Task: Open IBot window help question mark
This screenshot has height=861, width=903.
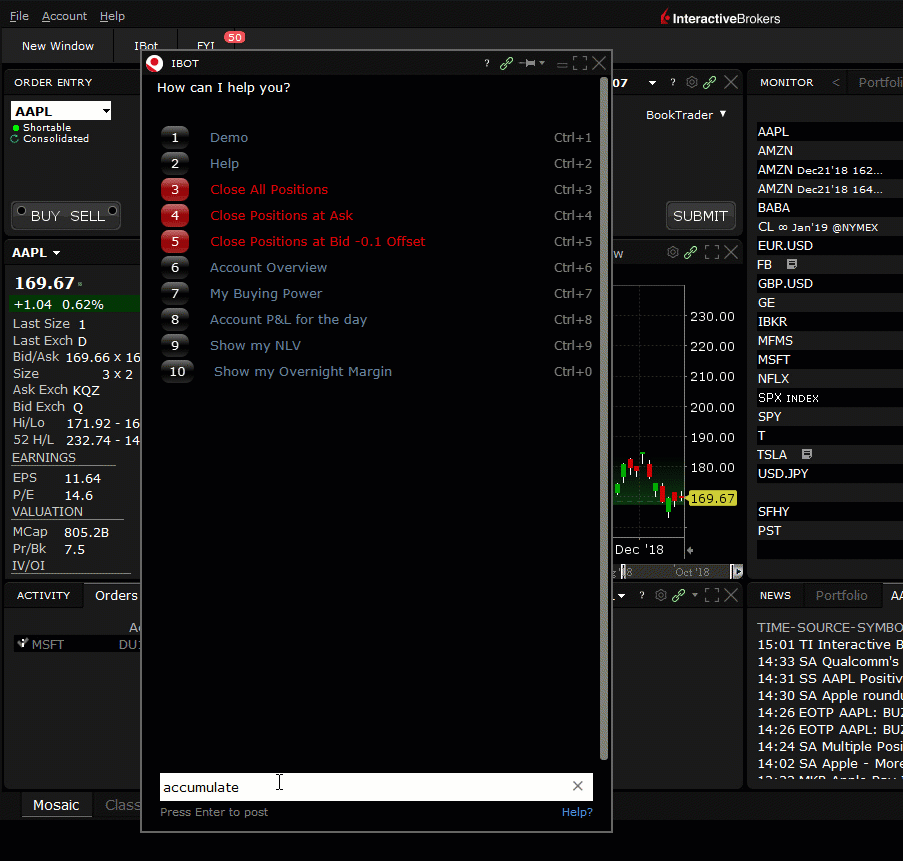Action: pyautogui.click(x=487, y=64)
